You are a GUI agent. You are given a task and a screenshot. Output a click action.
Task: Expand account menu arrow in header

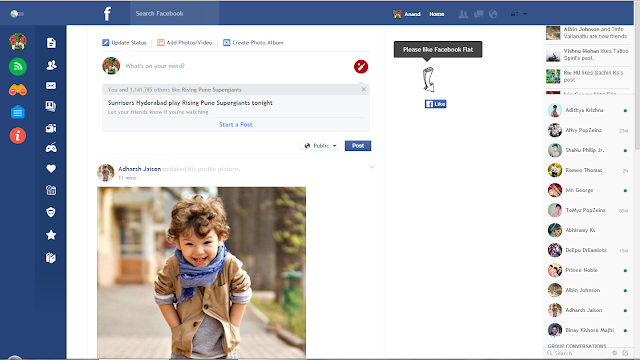(x=525, y=14)
